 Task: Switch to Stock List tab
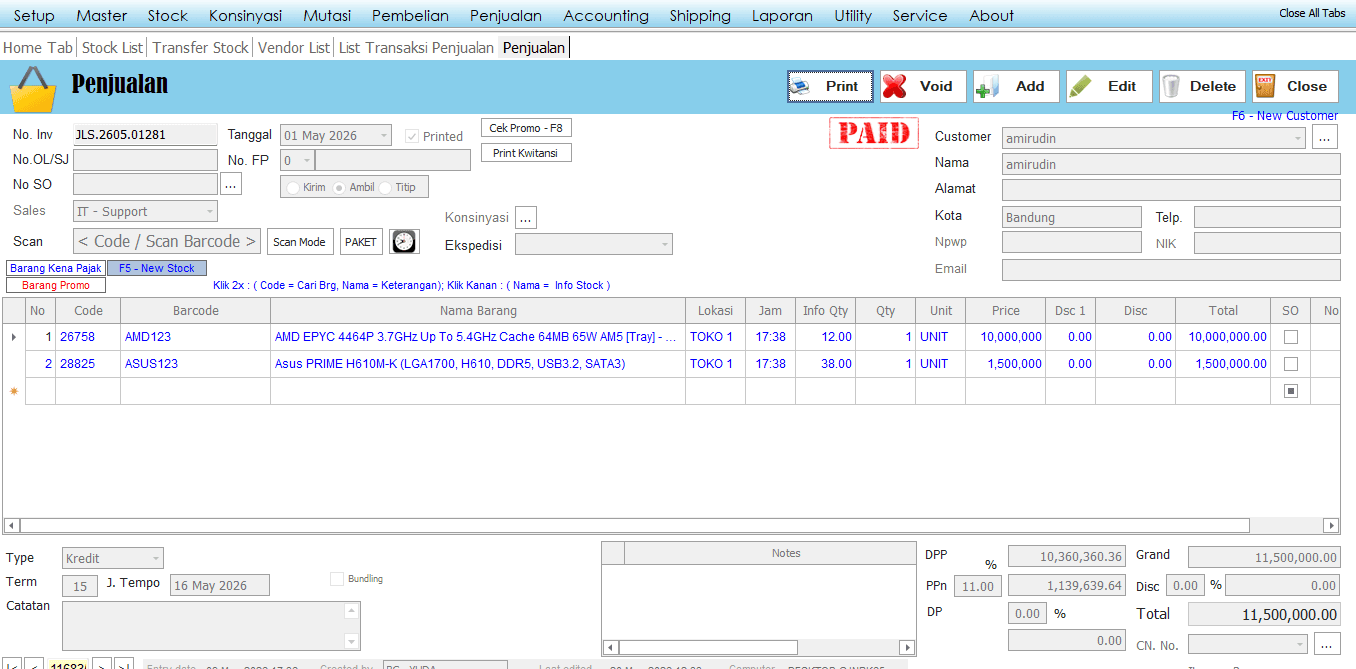(112, 47)
